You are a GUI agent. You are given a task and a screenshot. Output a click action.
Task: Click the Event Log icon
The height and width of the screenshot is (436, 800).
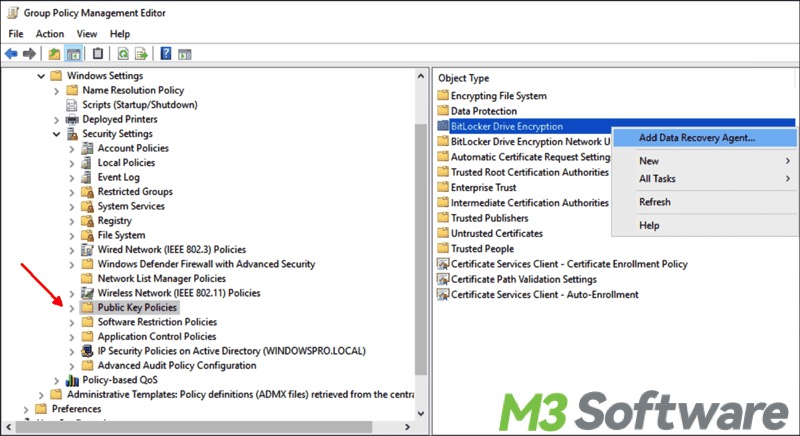click(x=87, y=177)
